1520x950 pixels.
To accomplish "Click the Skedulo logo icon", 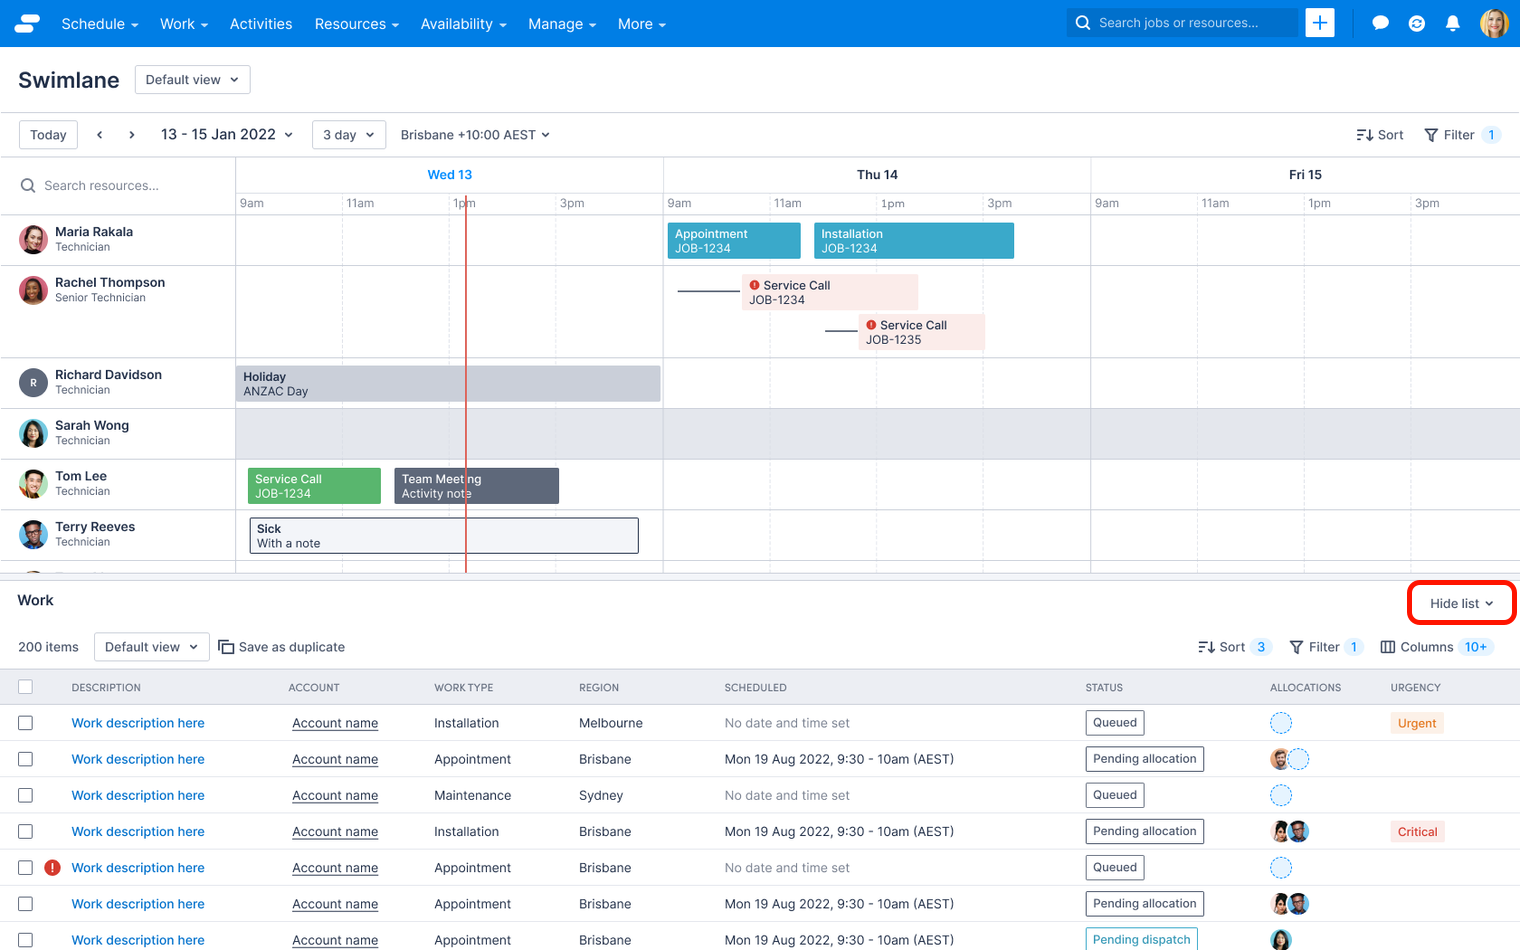I will 26,23.
